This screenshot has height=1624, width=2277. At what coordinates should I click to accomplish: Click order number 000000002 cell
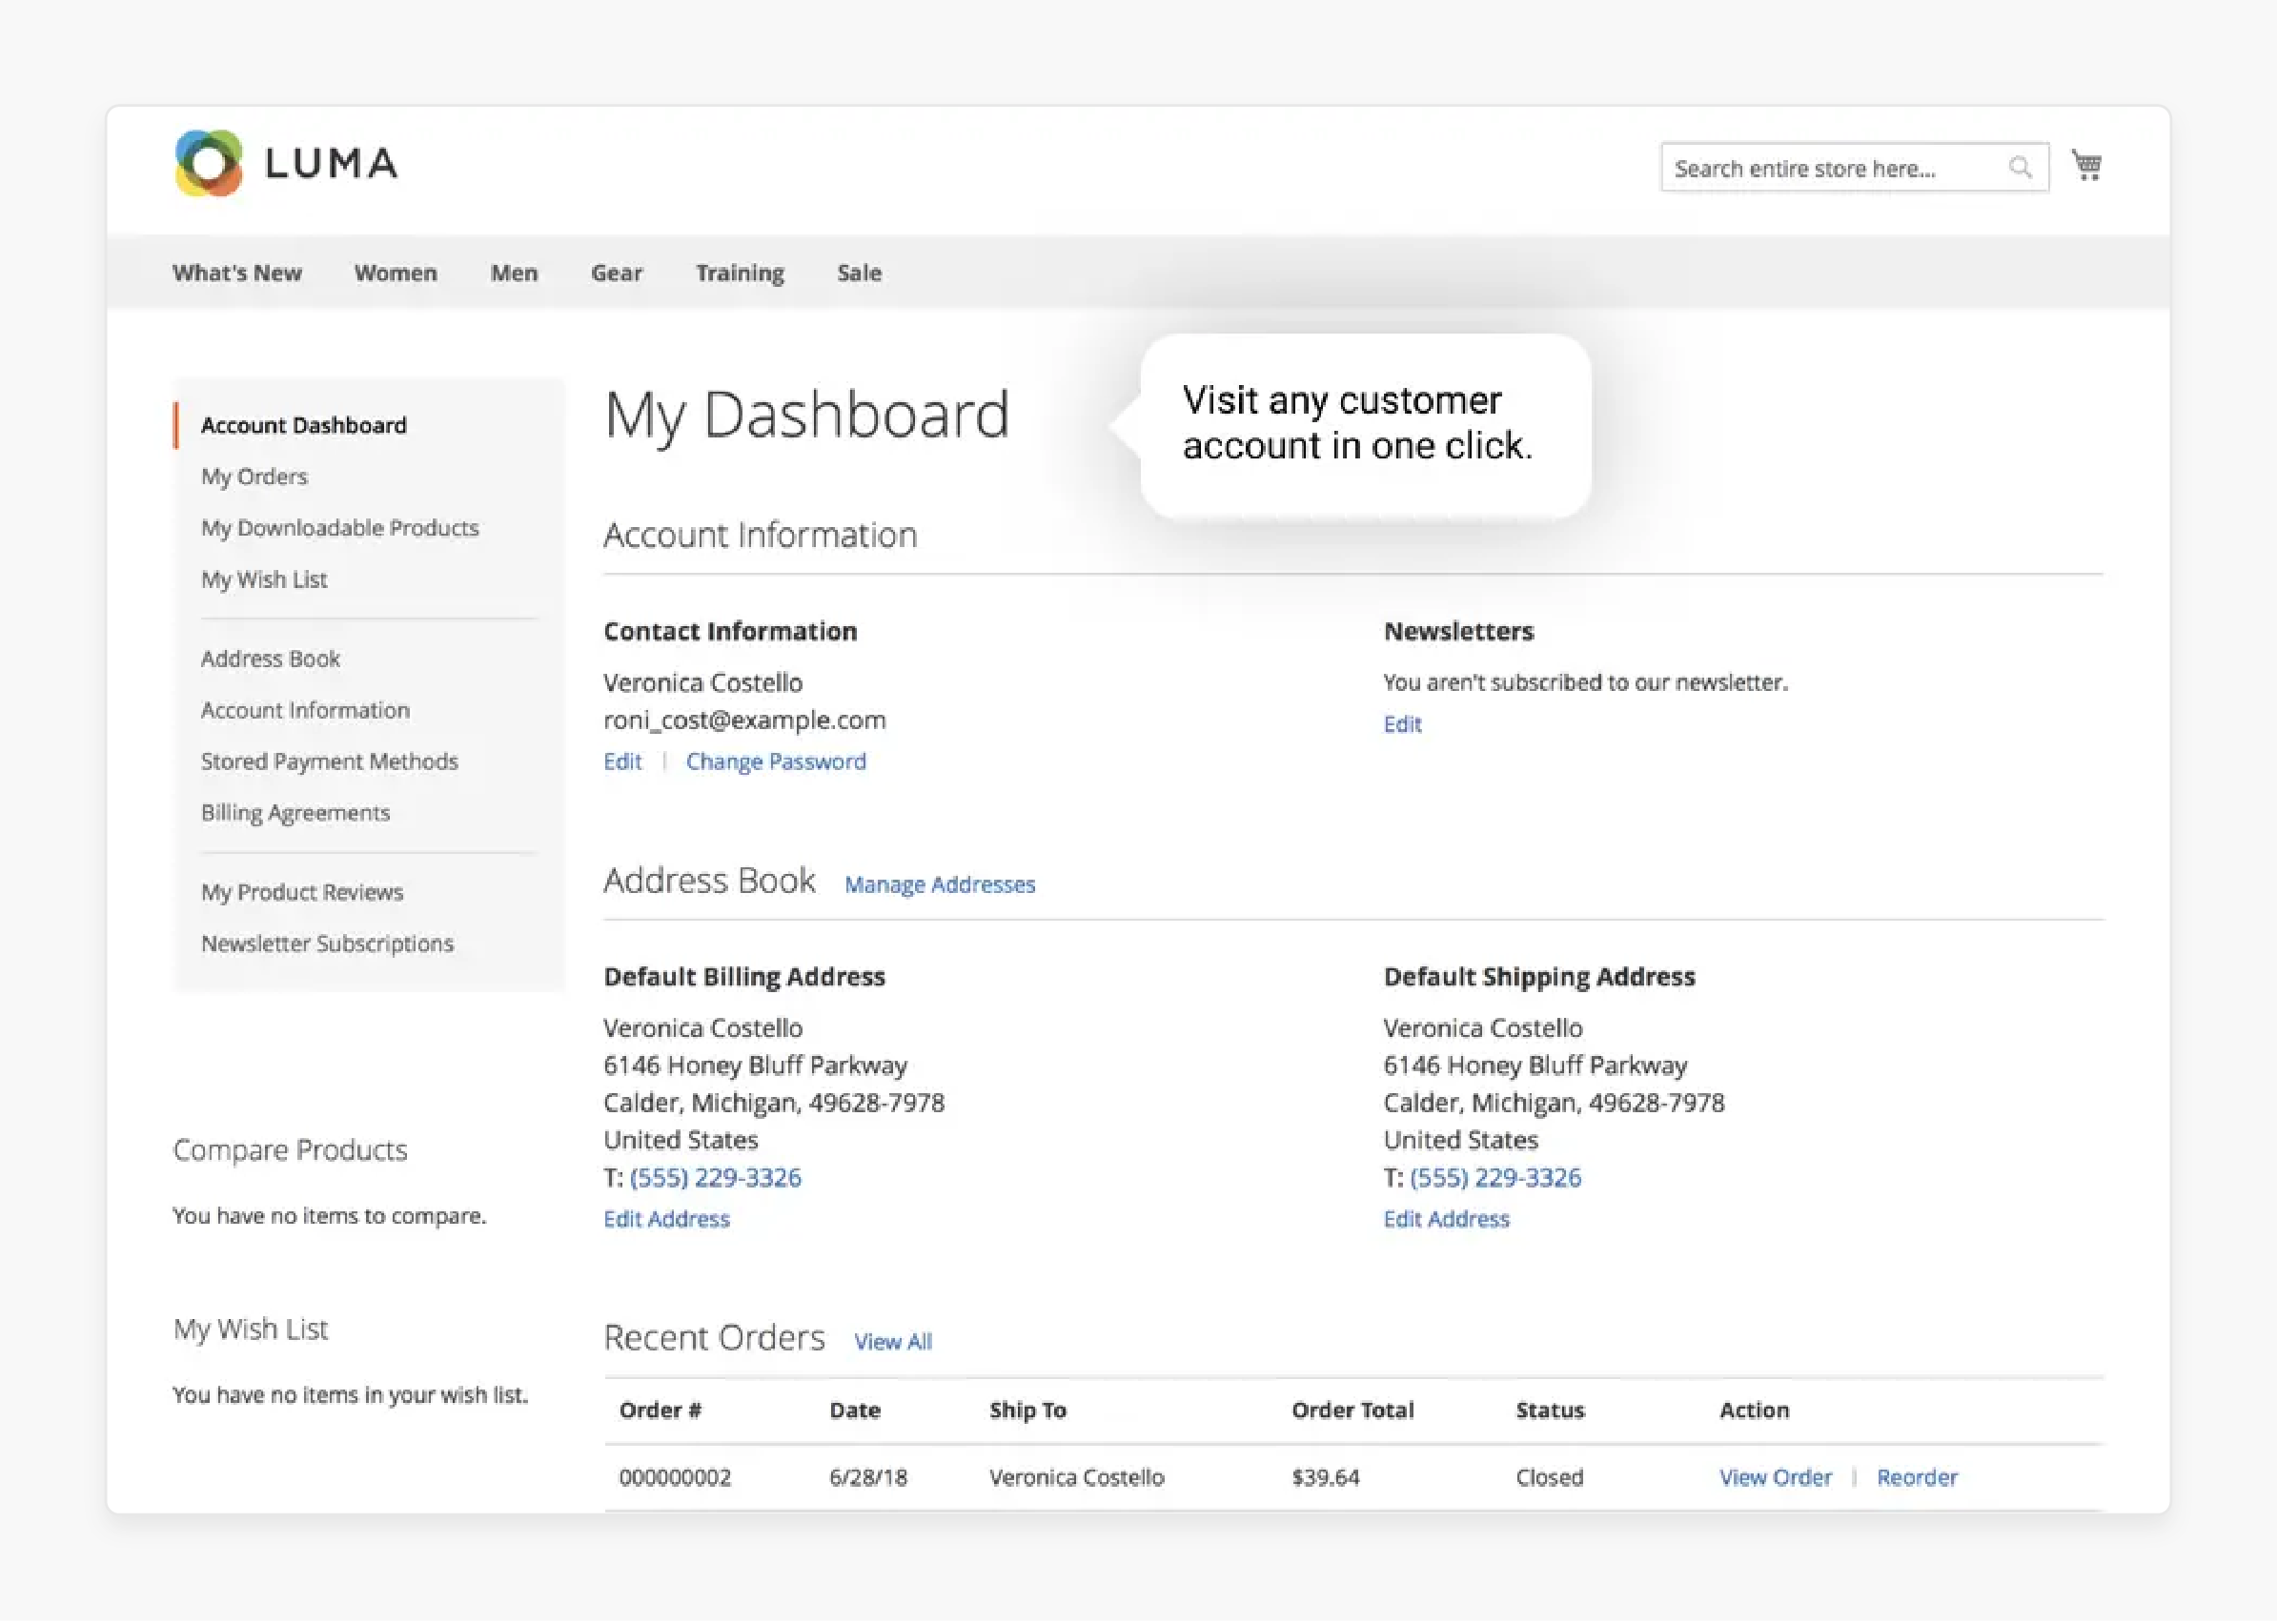click(675, 1479)
